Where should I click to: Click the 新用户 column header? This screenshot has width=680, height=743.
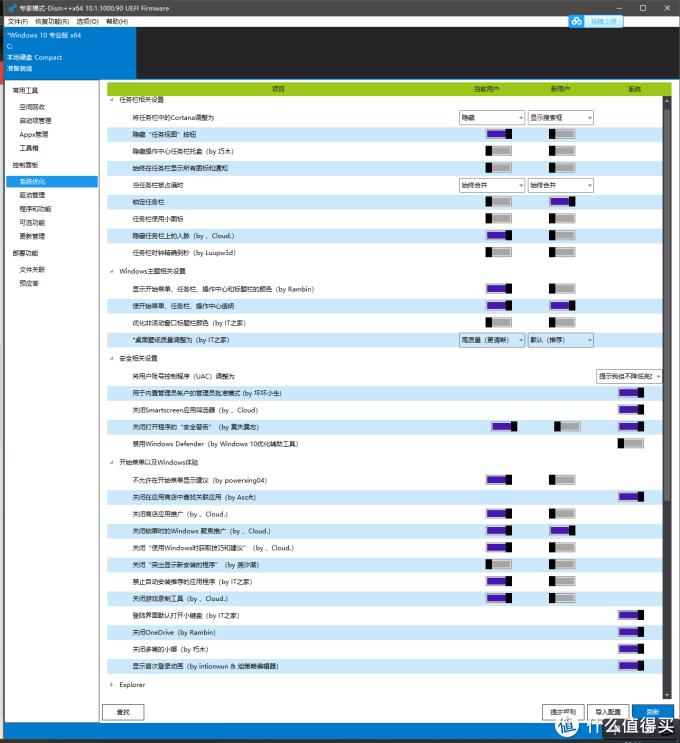[x=560, y=89]
